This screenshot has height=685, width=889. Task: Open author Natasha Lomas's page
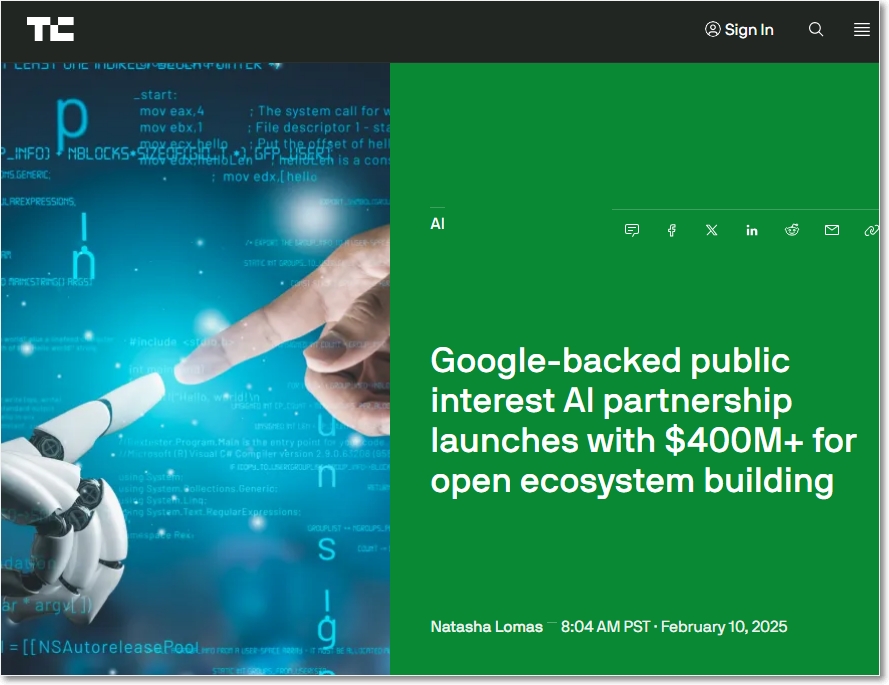coord(486,627)
